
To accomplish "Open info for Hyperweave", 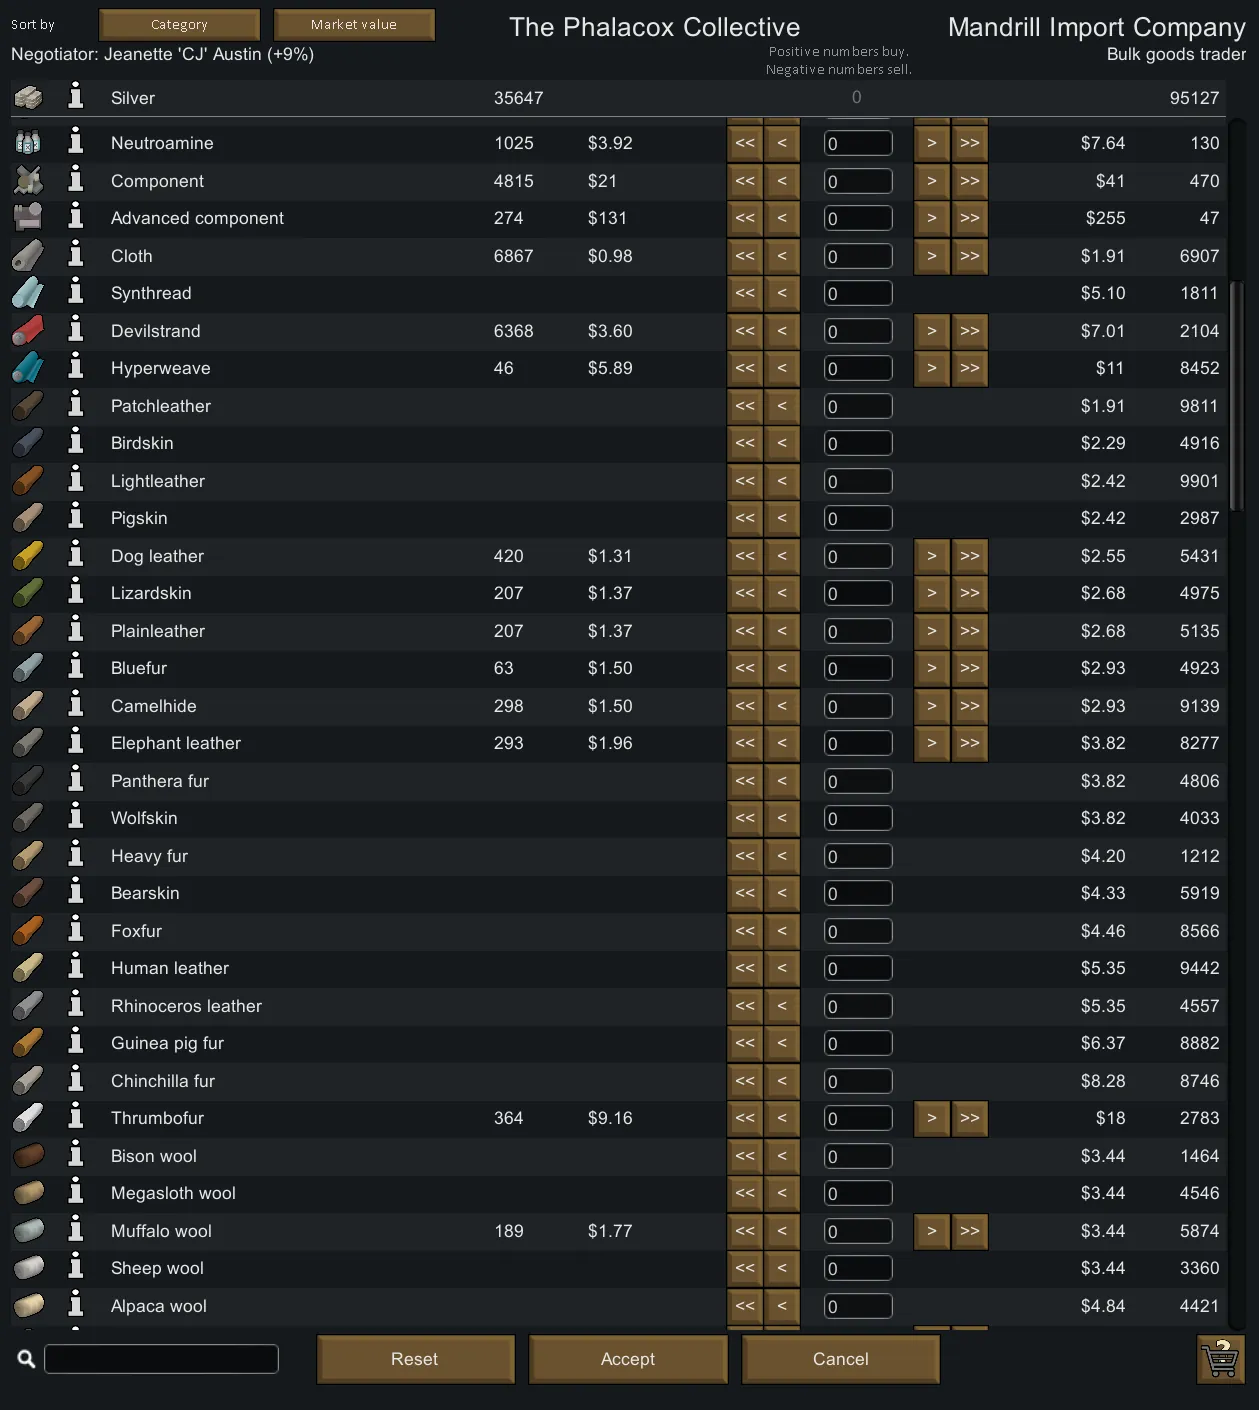I will [75, 367].
